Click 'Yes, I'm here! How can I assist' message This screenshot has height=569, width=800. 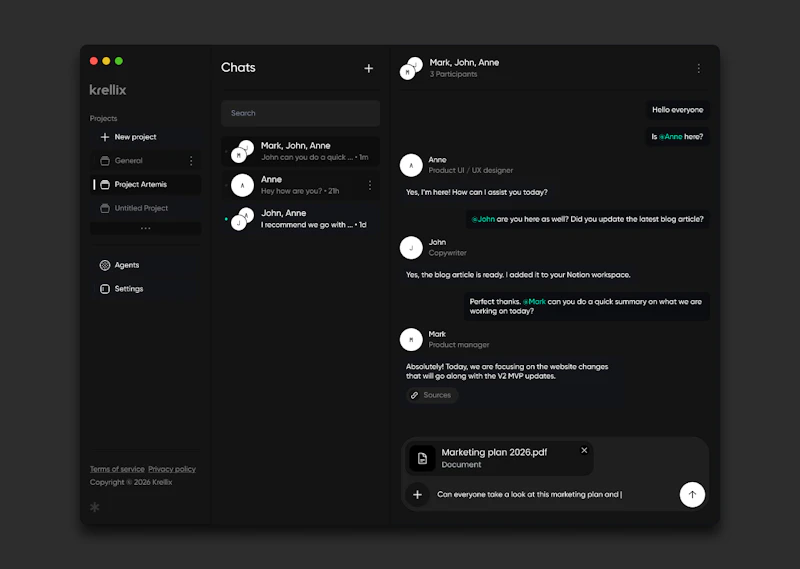click(477, 192)
